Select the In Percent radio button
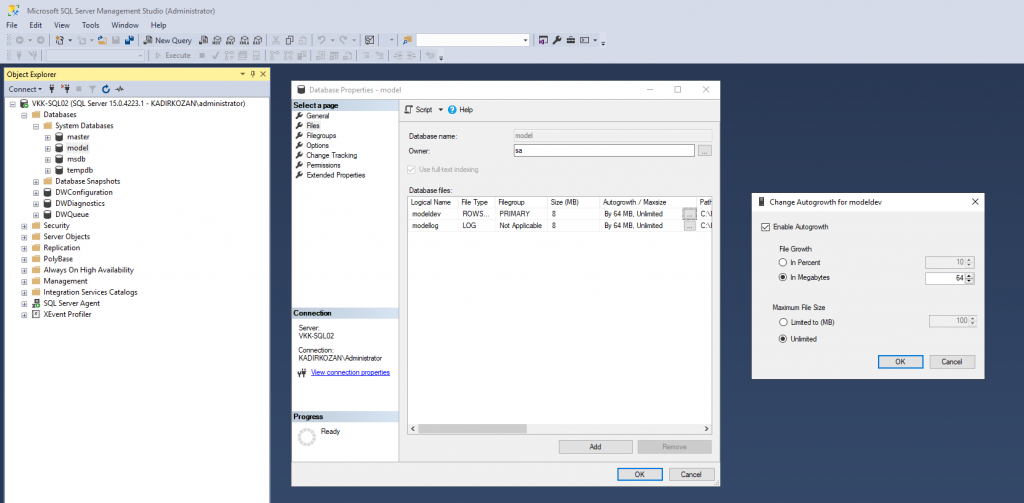Image resolution: width=1024 pixels, height=503 pixels. point(783,262)
